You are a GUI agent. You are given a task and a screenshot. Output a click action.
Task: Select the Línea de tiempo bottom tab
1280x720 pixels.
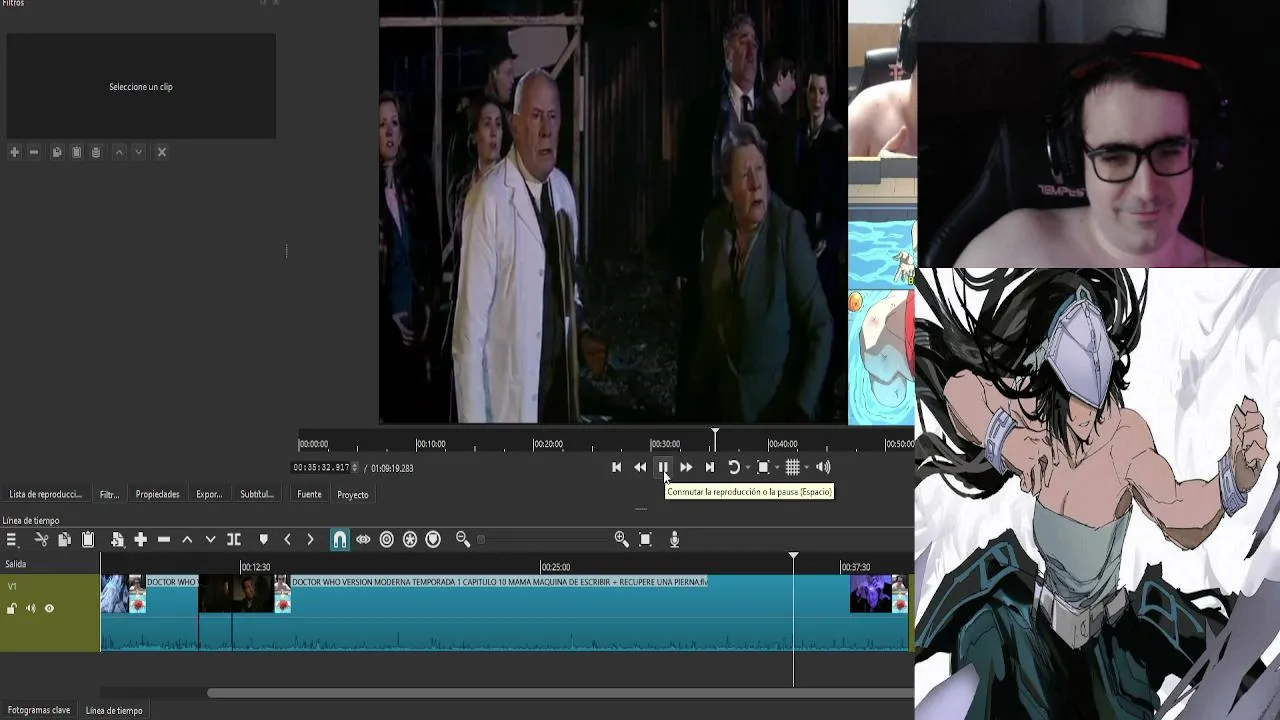click(114, 710)
